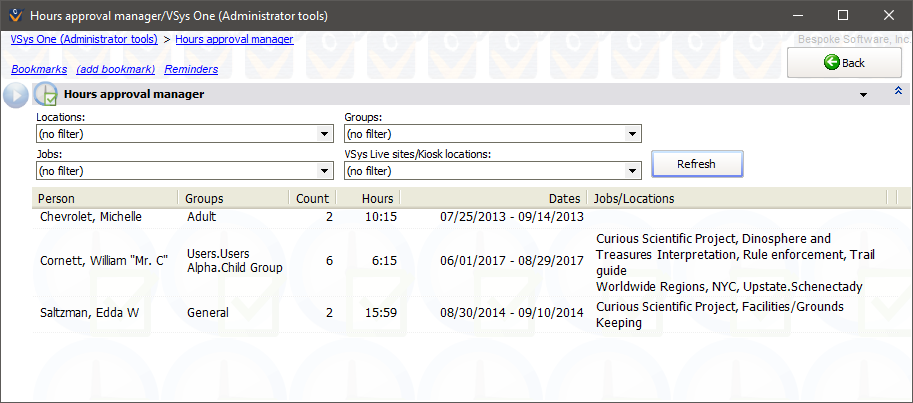Sort by the Person column header

(x=105, y=198)
